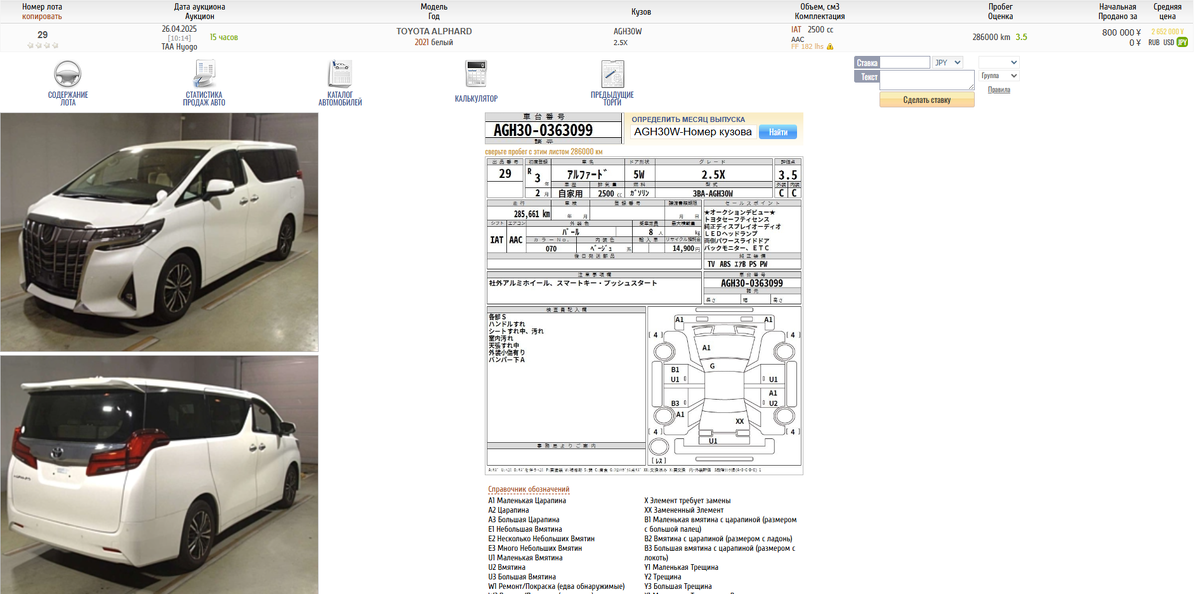Click the '800 000 ¥' starting price
Screen dimensions: 1200x594
click(x=1121, y=32)
